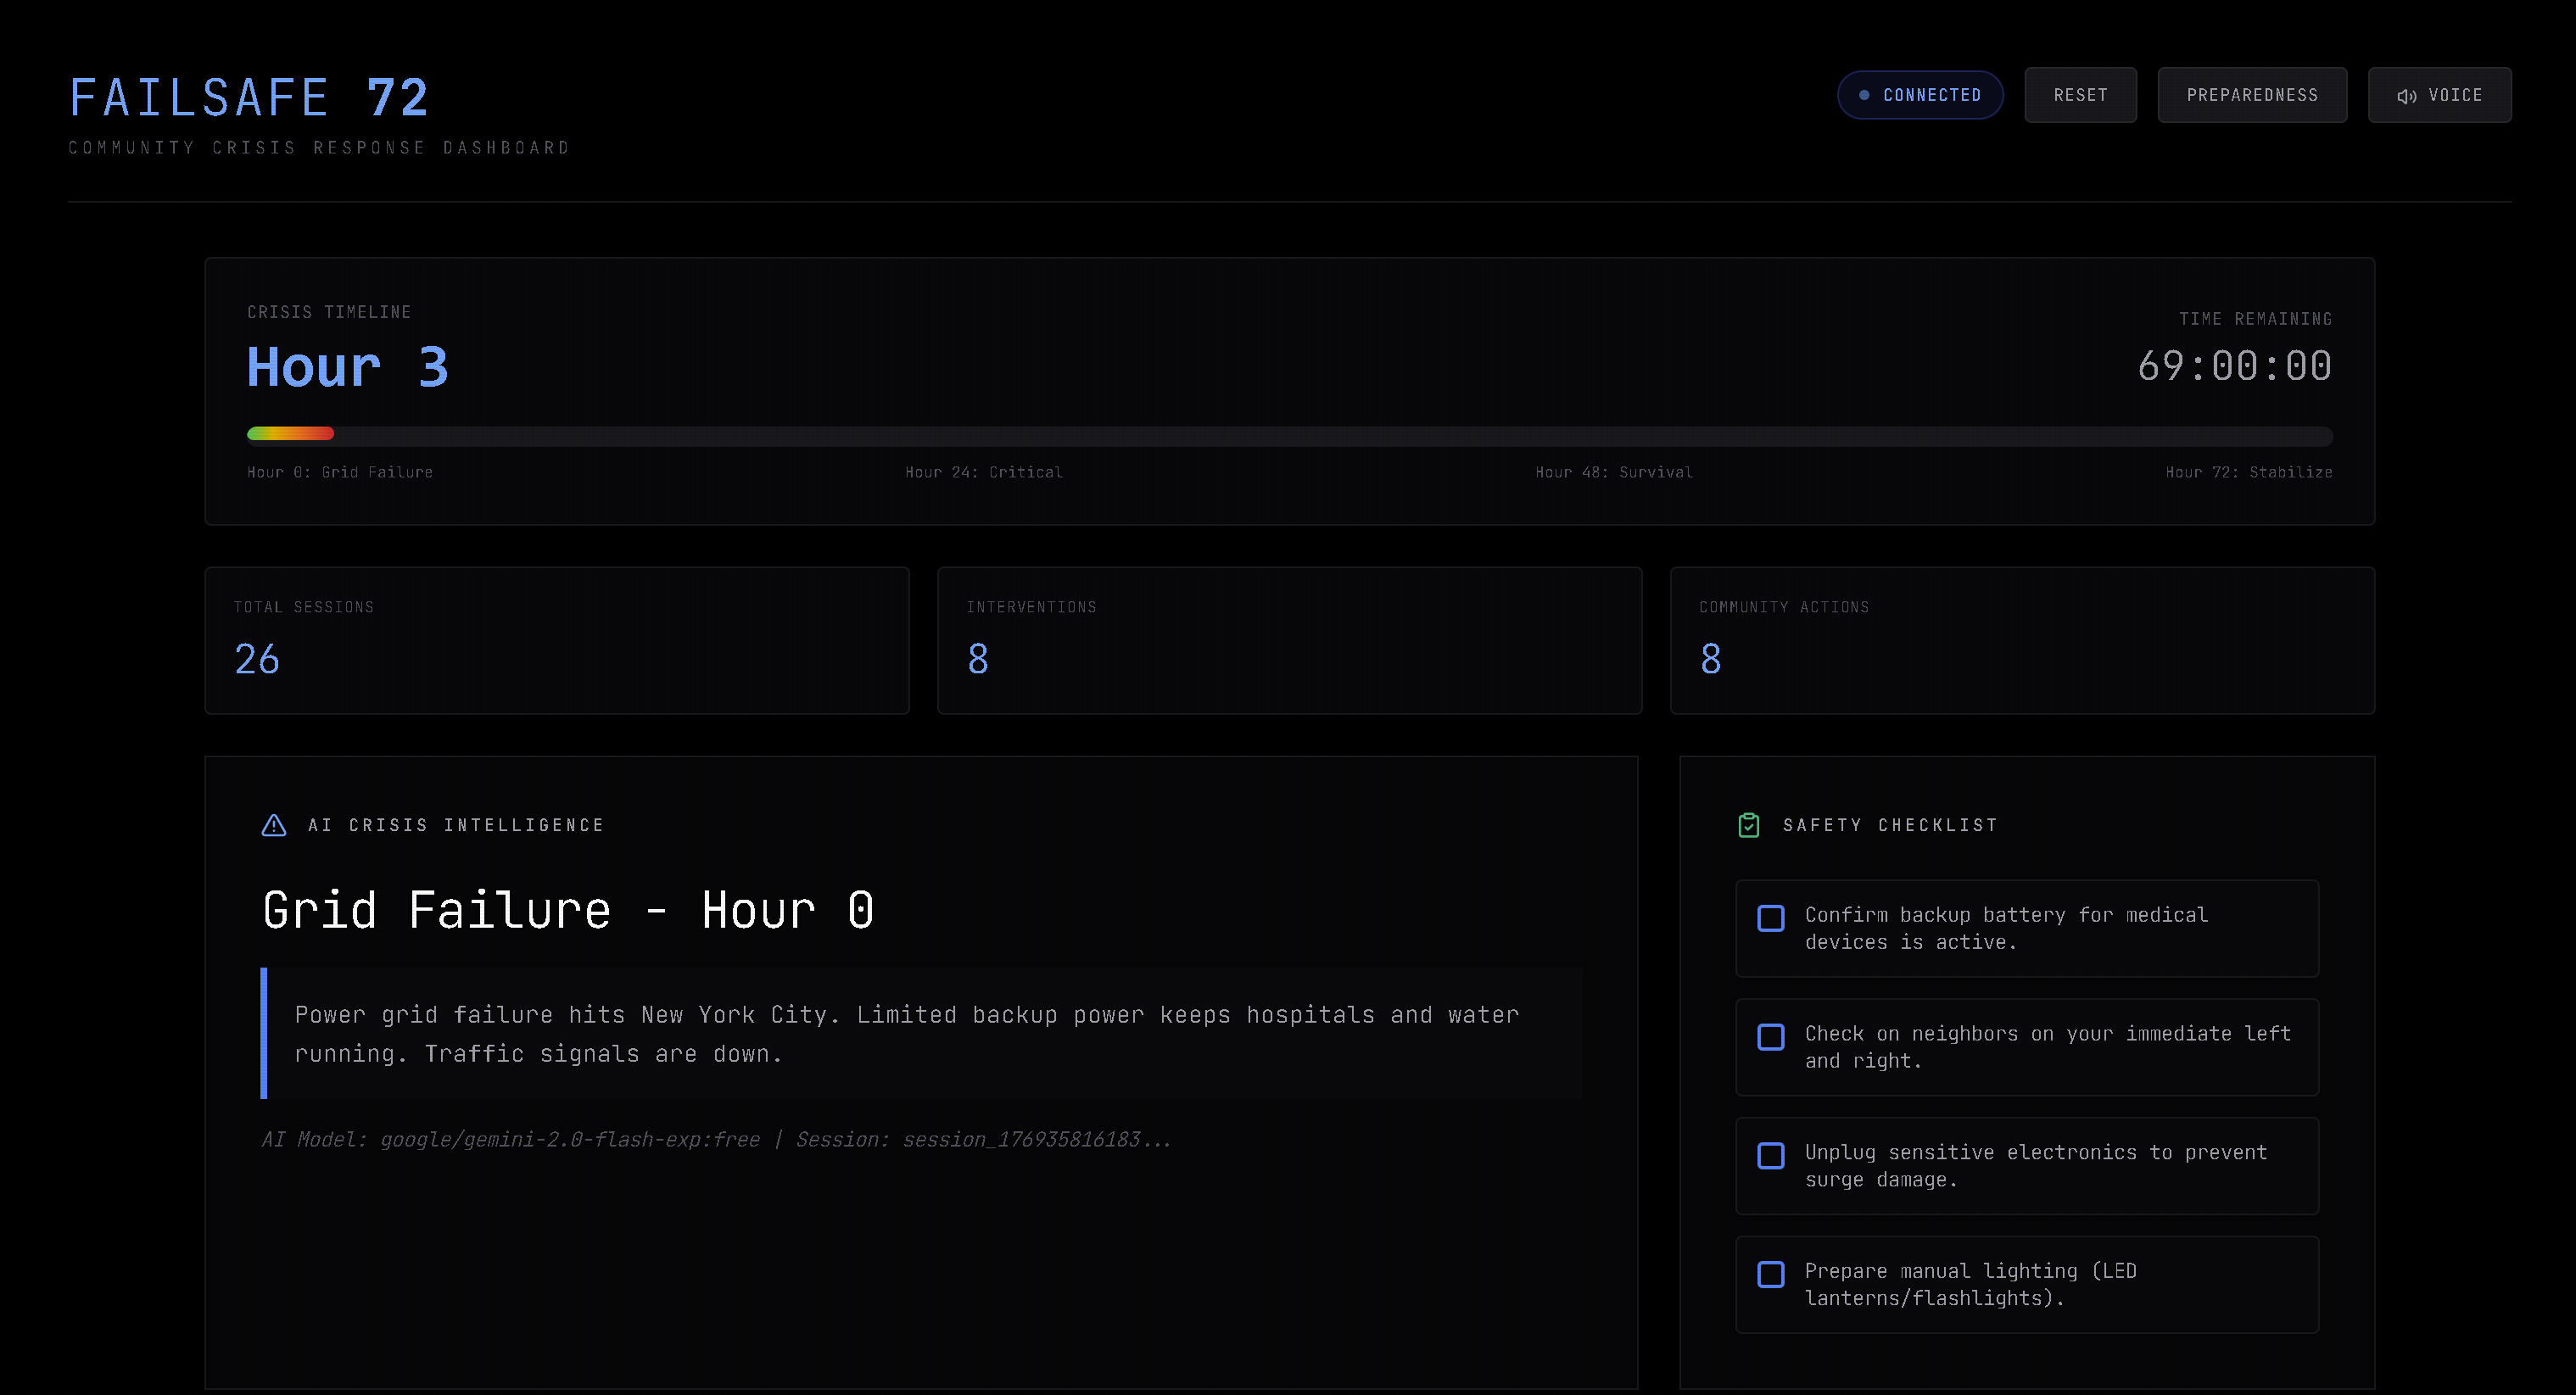2576x1395 pixels.
Task: Toggle the Voice feature
Action: (2439, 95)
